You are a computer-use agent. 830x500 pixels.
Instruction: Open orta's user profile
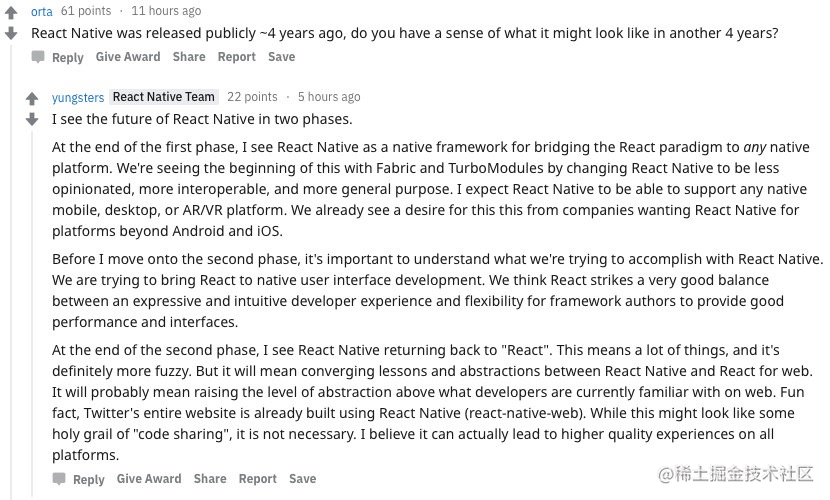pos(41,11)
